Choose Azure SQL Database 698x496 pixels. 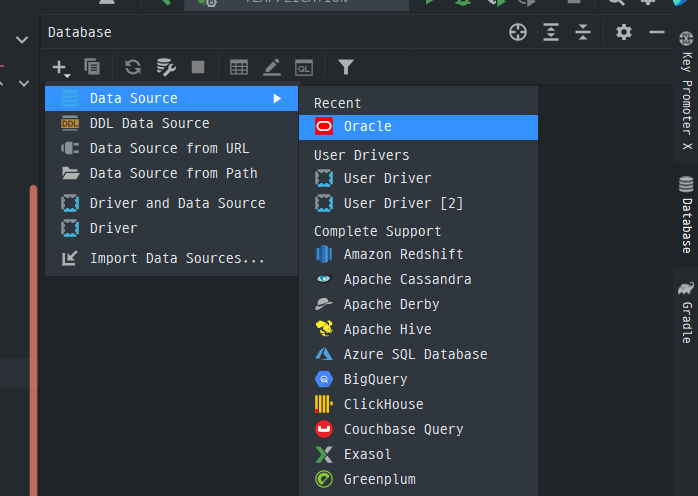click(x=418, y=354)
